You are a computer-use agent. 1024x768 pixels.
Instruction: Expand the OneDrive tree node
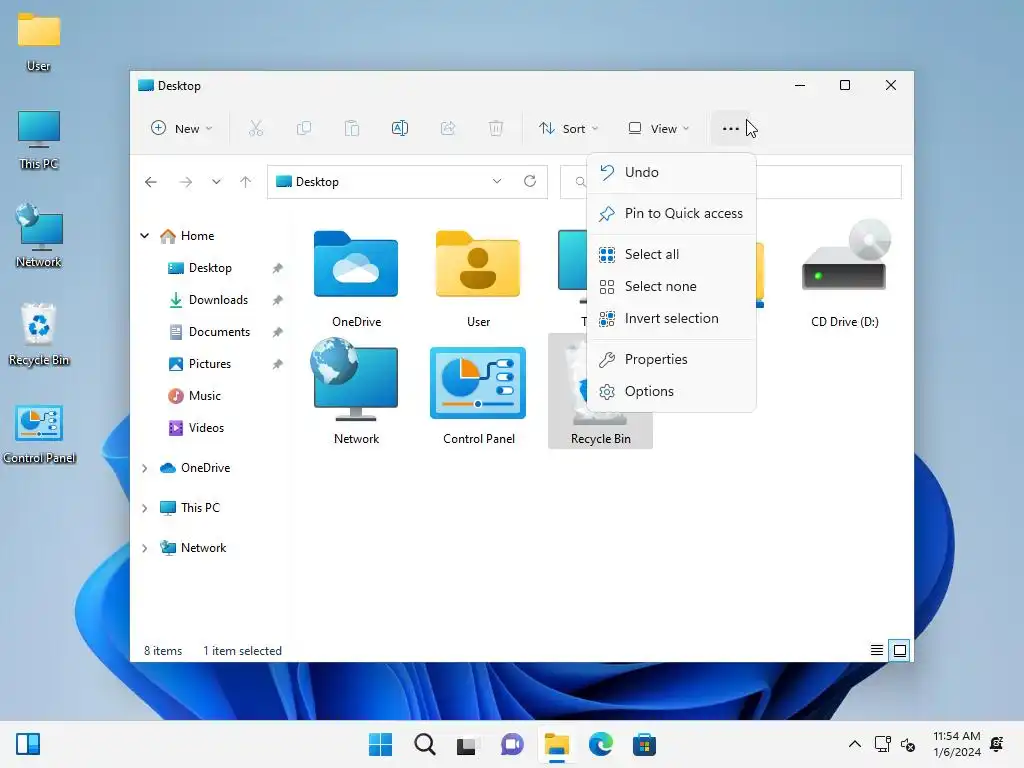tap(144, 468)
